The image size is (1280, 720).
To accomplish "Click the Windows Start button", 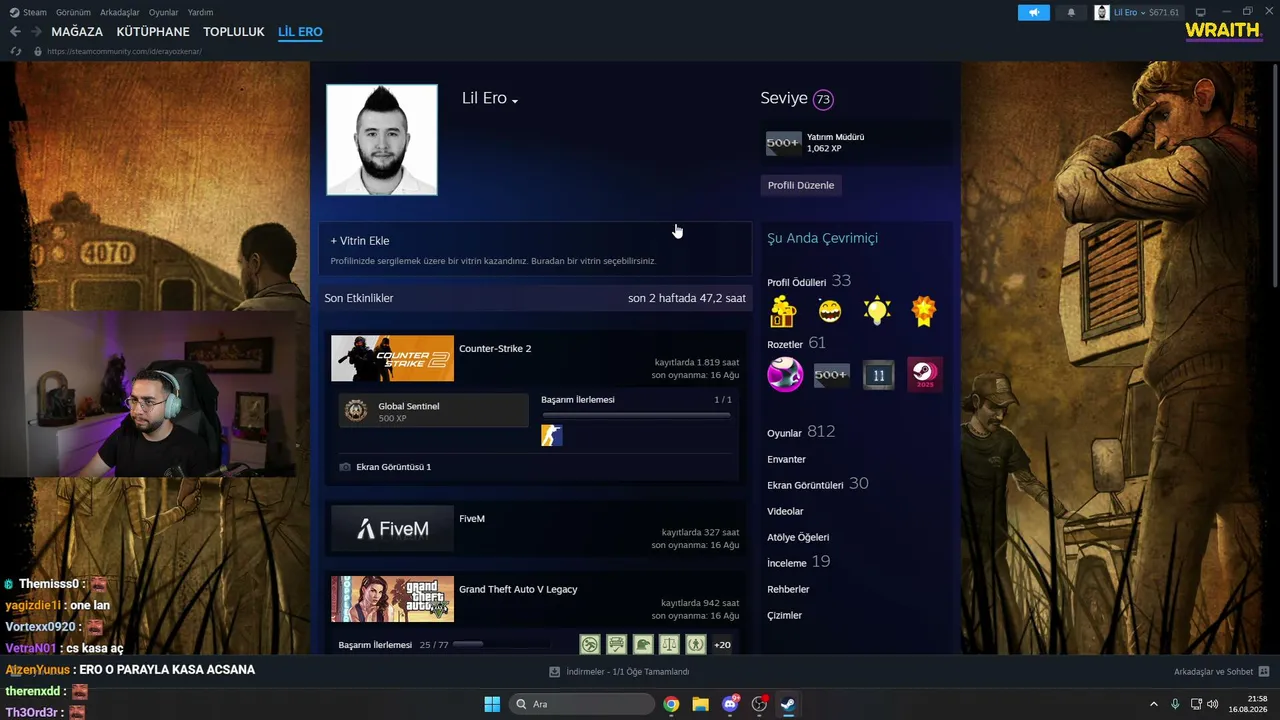I will point(492,704).
